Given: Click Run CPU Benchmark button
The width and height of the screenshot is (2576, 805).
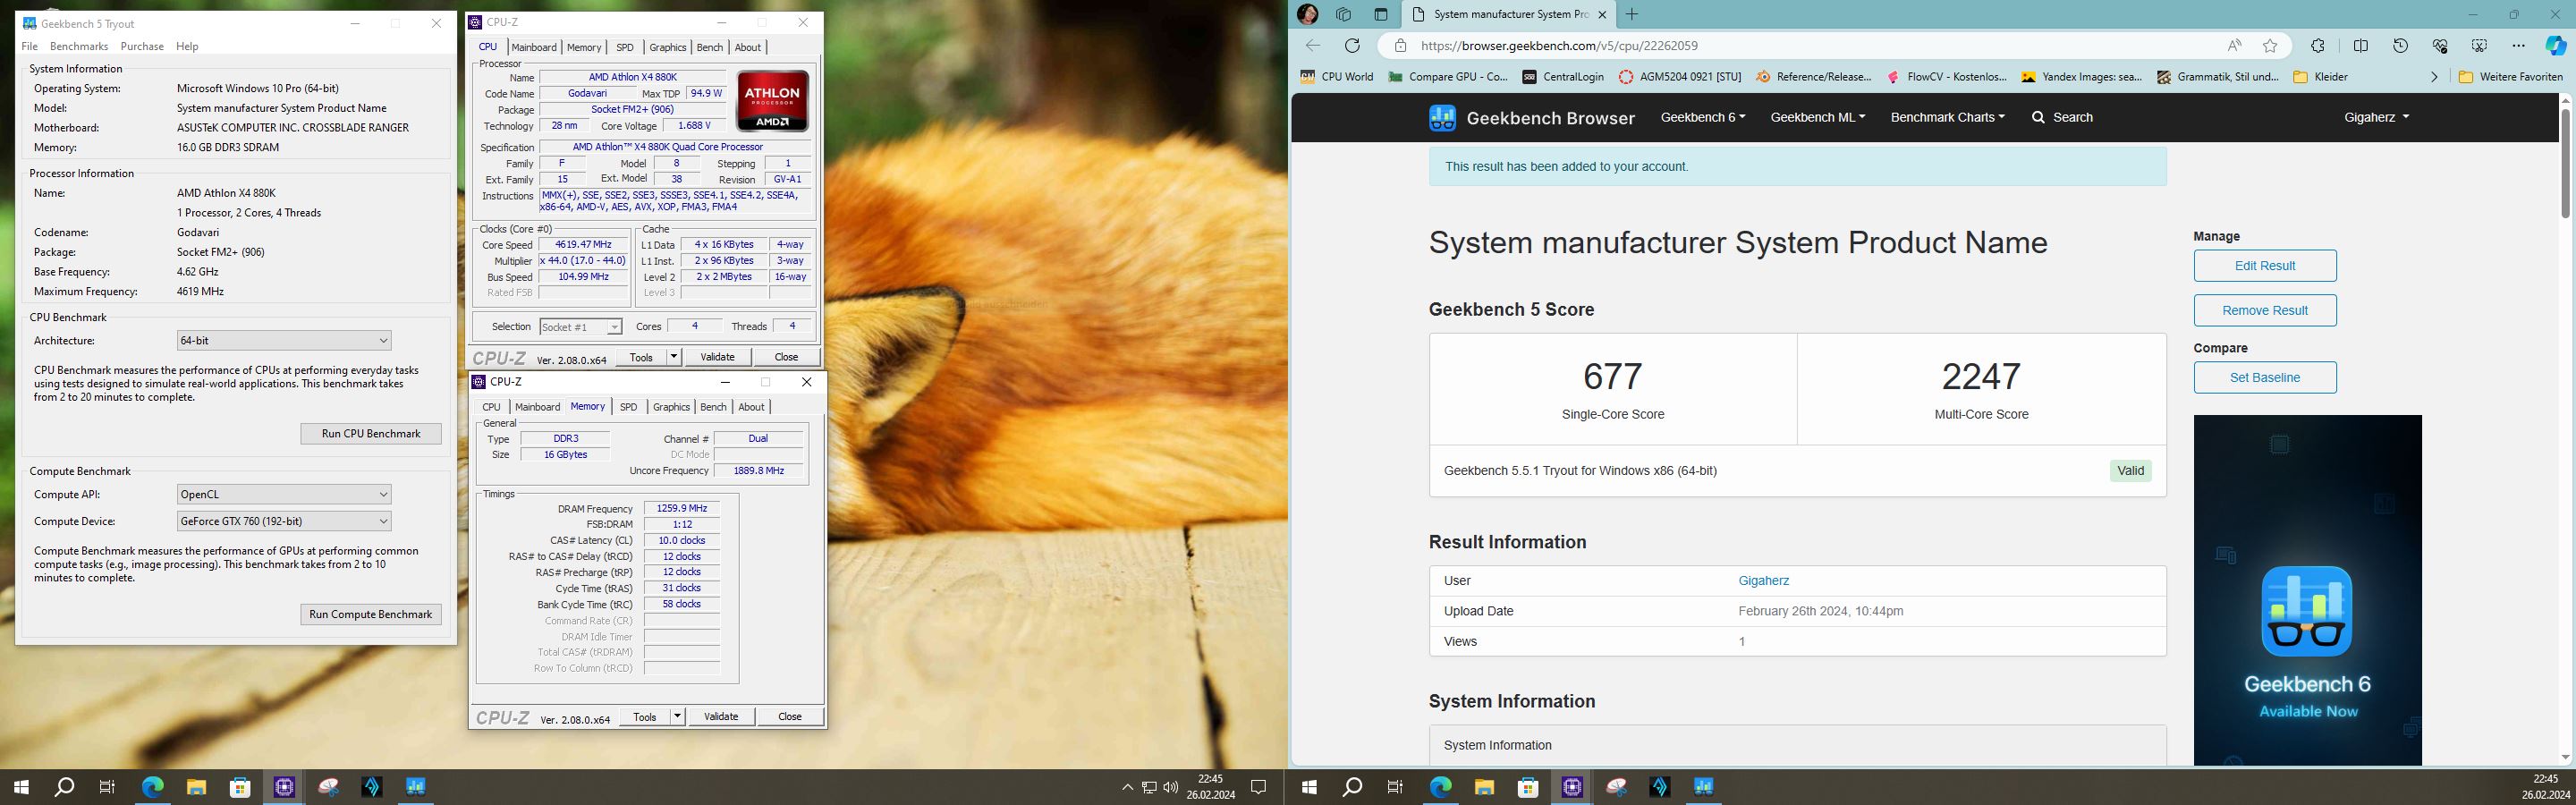Looking at the screenshot, I should 371,433.
